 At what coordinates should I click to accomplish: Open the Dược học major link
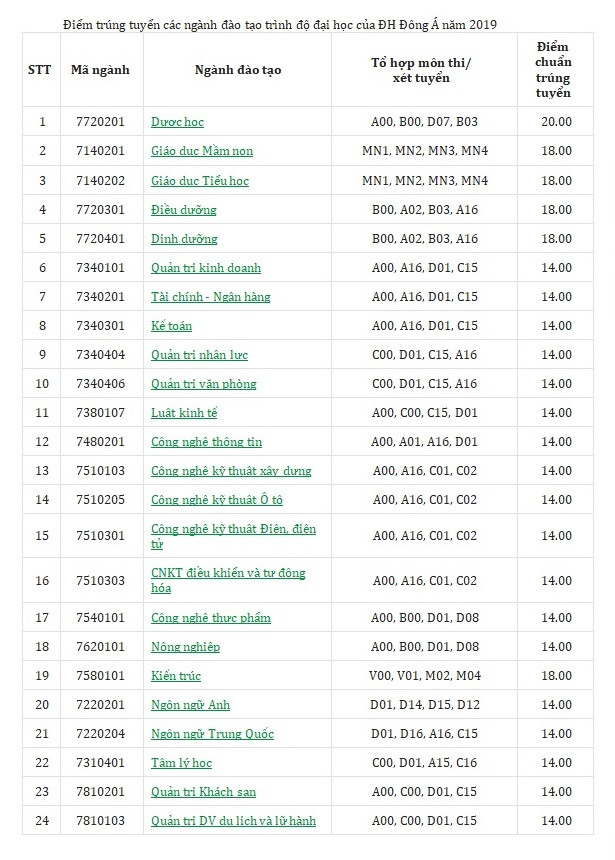click(177, 122)
